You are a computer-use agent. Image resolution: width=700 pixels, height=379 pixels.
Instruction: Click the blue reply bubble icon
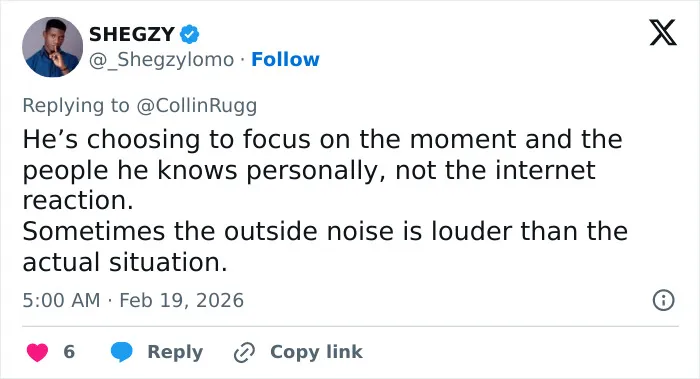[121, 352]
